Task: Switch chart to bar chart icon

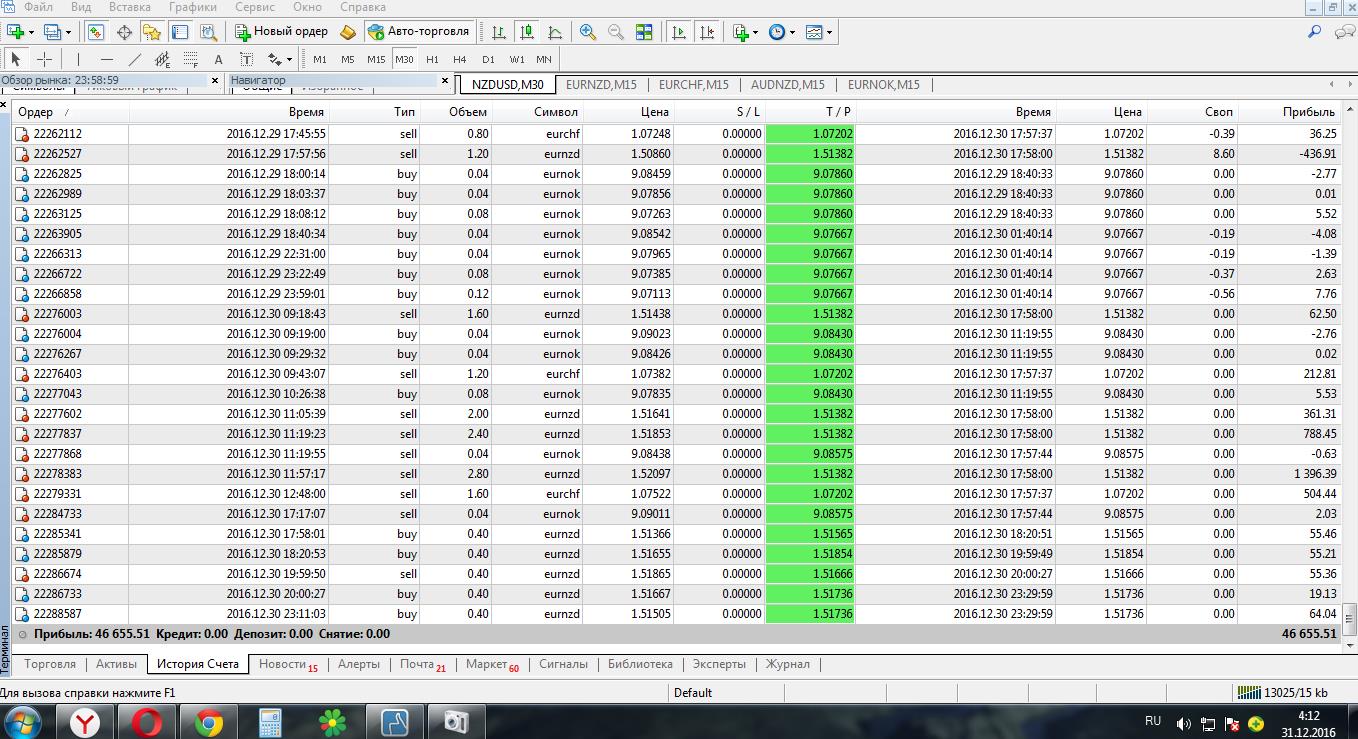Action: click(x=499, y=32)
